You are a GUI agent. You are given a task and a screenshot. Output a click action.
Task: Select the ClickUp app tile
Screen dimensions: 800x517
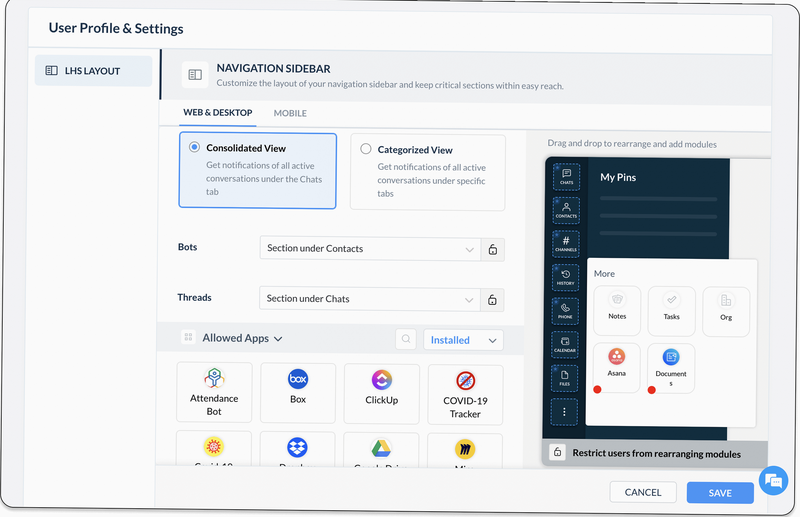pos(382,394)
